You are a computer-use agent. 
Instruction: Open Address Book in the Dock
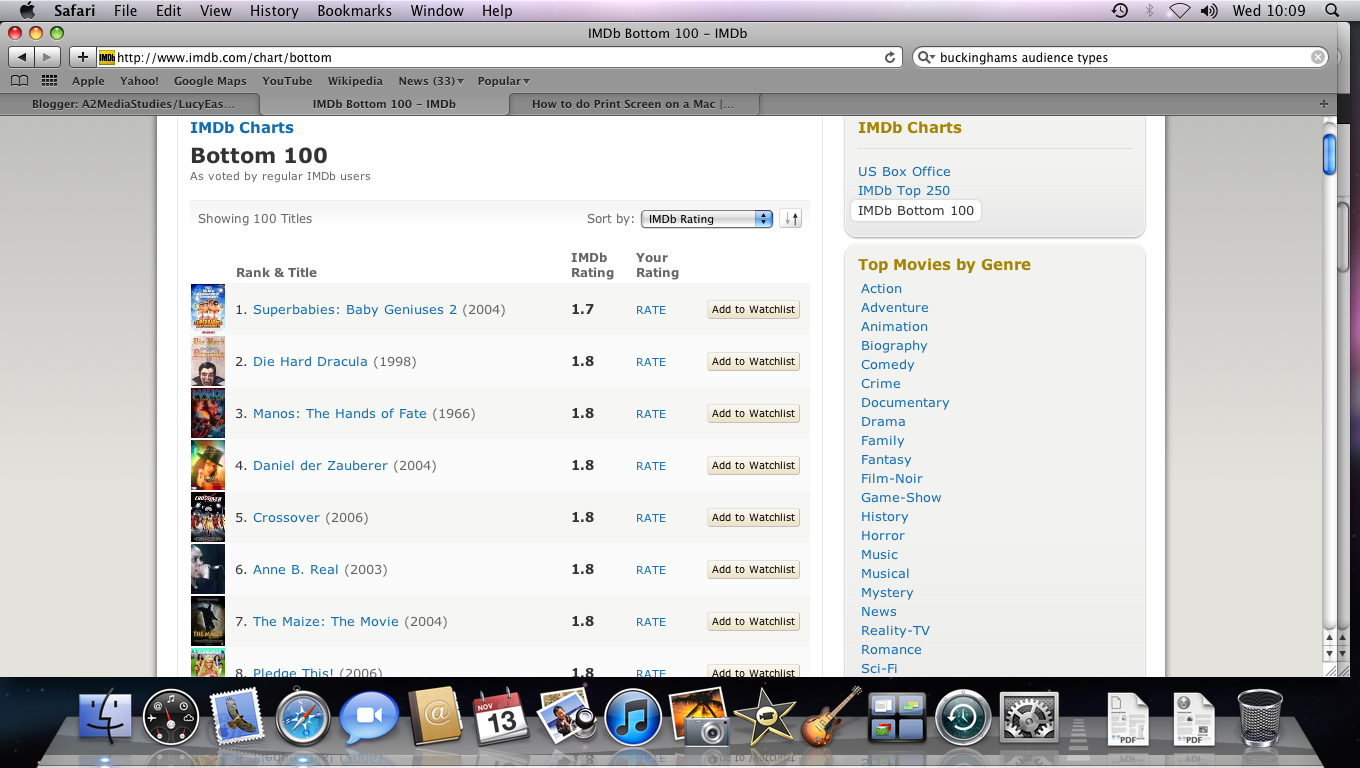tap(435, 716)
